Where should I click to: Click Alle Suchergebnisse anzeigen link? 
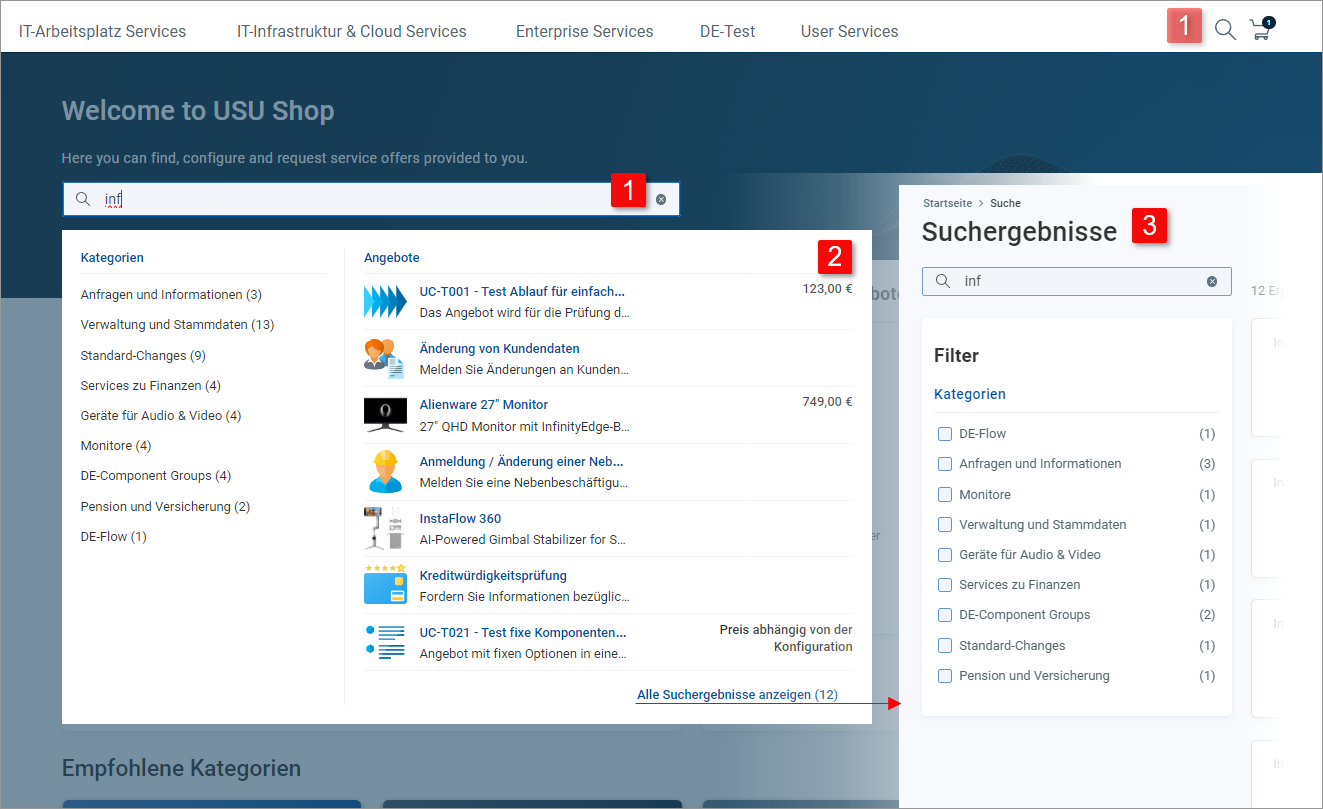[737, 694]
